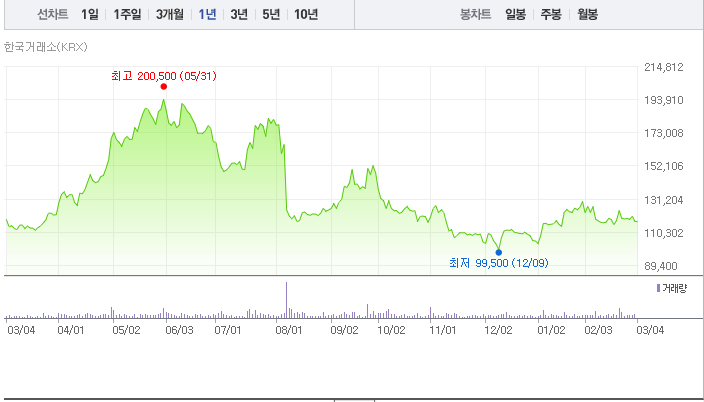This screenshot has width=704, height=402.
Task: Click the 110,302 y-axis value
Action: [664, 233]
